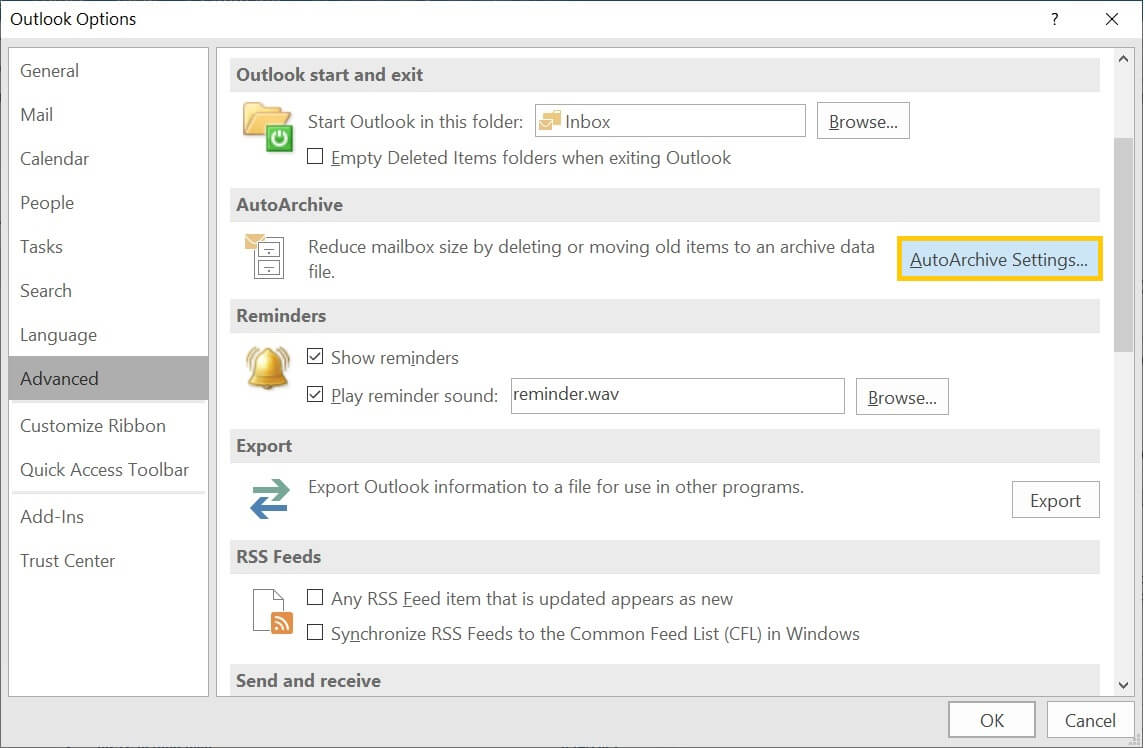
Task: Click the scroll down arrow
Action: [1123, 685]
